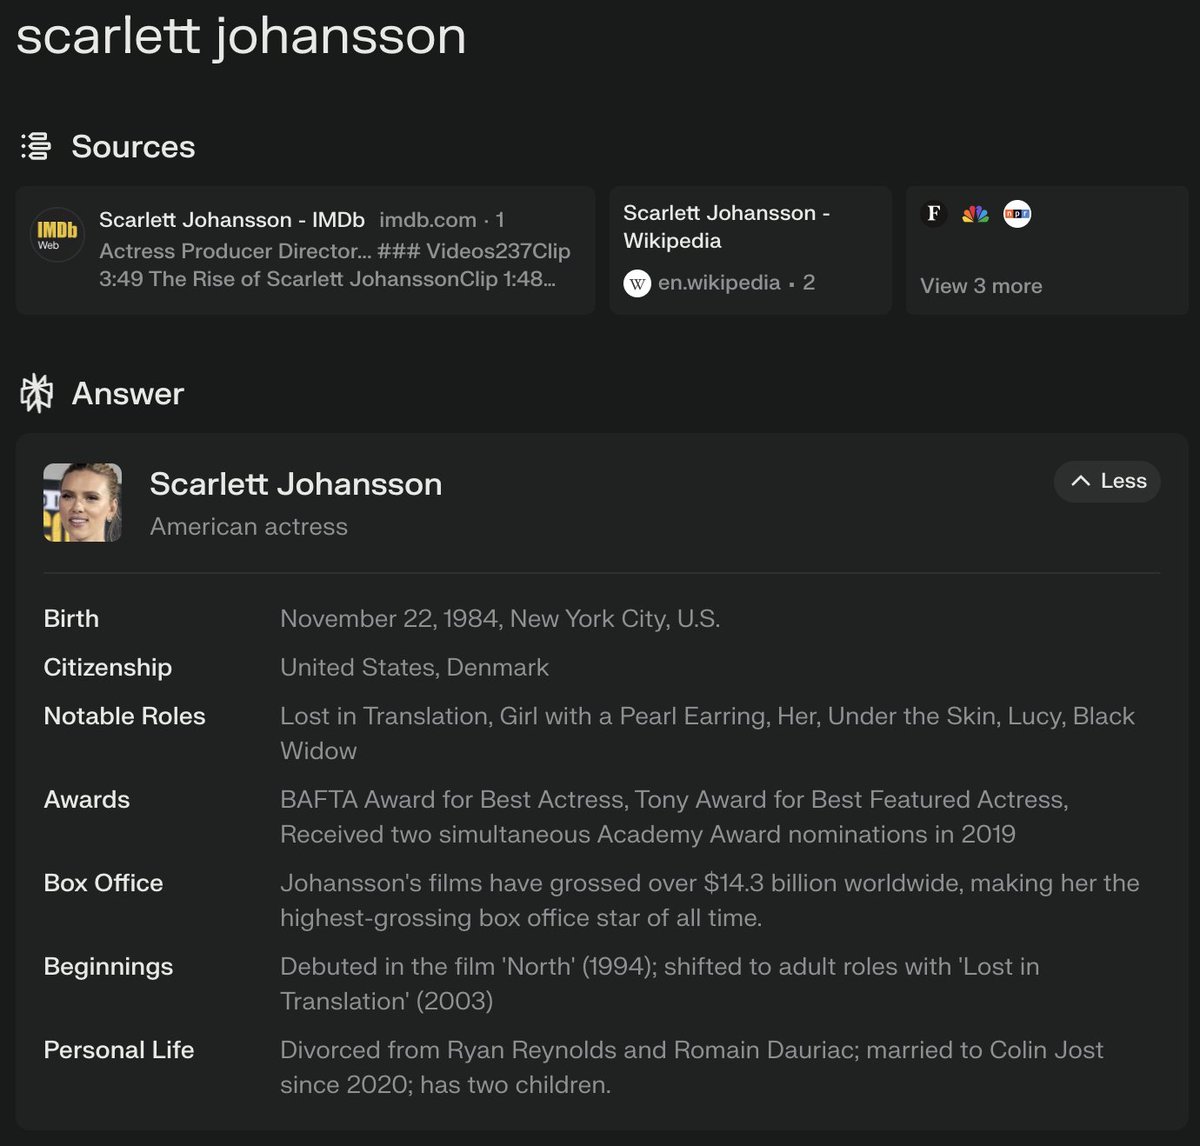Click the Box Office label
Viewport: 1200px width, 1146px height.
pos(103,883)
